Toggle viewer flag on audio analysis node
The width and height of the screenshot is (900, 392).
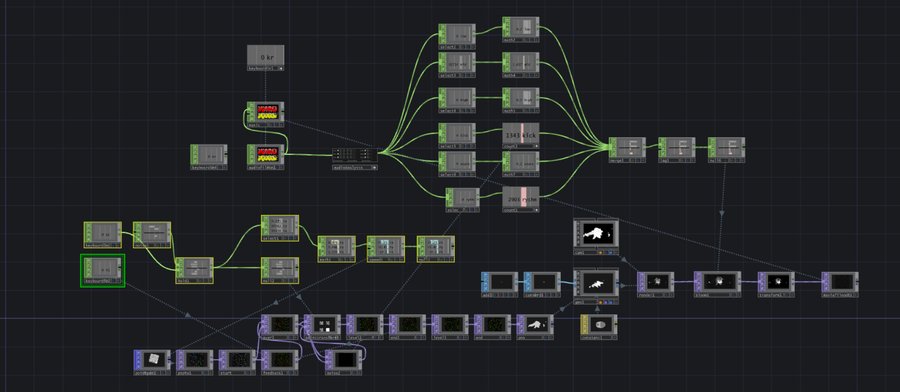(374, 168)
